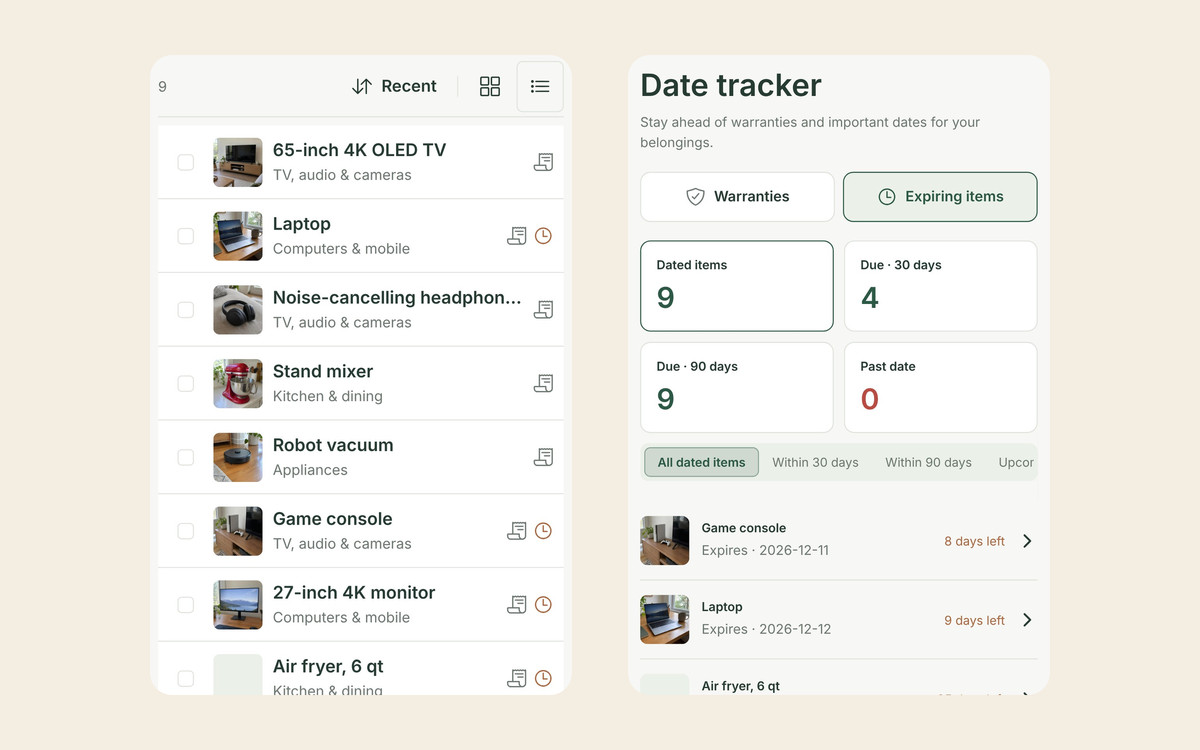Switch to the Expiring items tab
Image resolution: width=1200 pixels, height=750 pixels.
point(940,197)
